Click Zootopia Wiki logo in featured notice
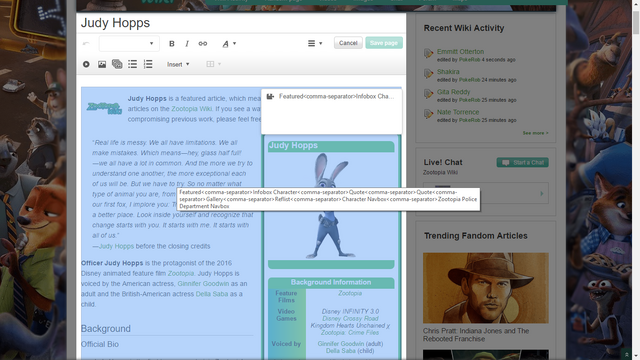640x360 pixels. [104, 108]
